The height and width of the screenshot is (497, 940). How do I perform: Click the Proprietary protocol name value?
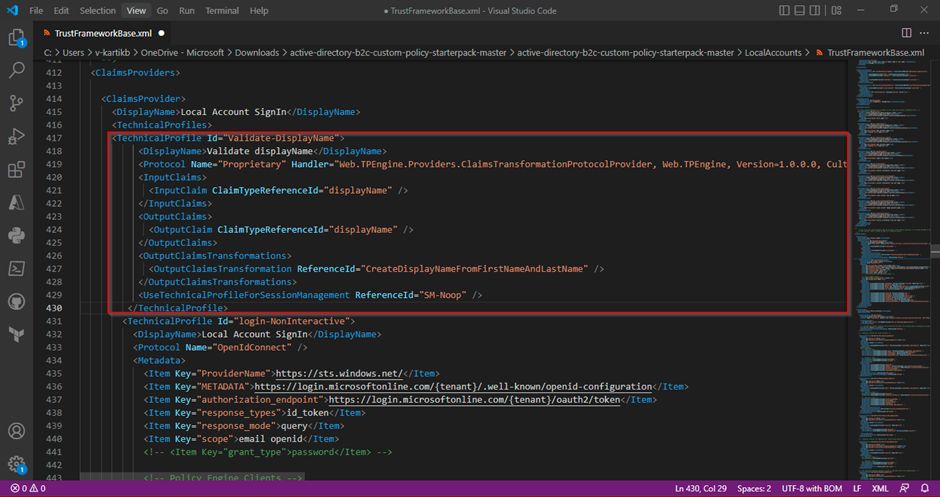pyautogui.click(x=254, y=164)
